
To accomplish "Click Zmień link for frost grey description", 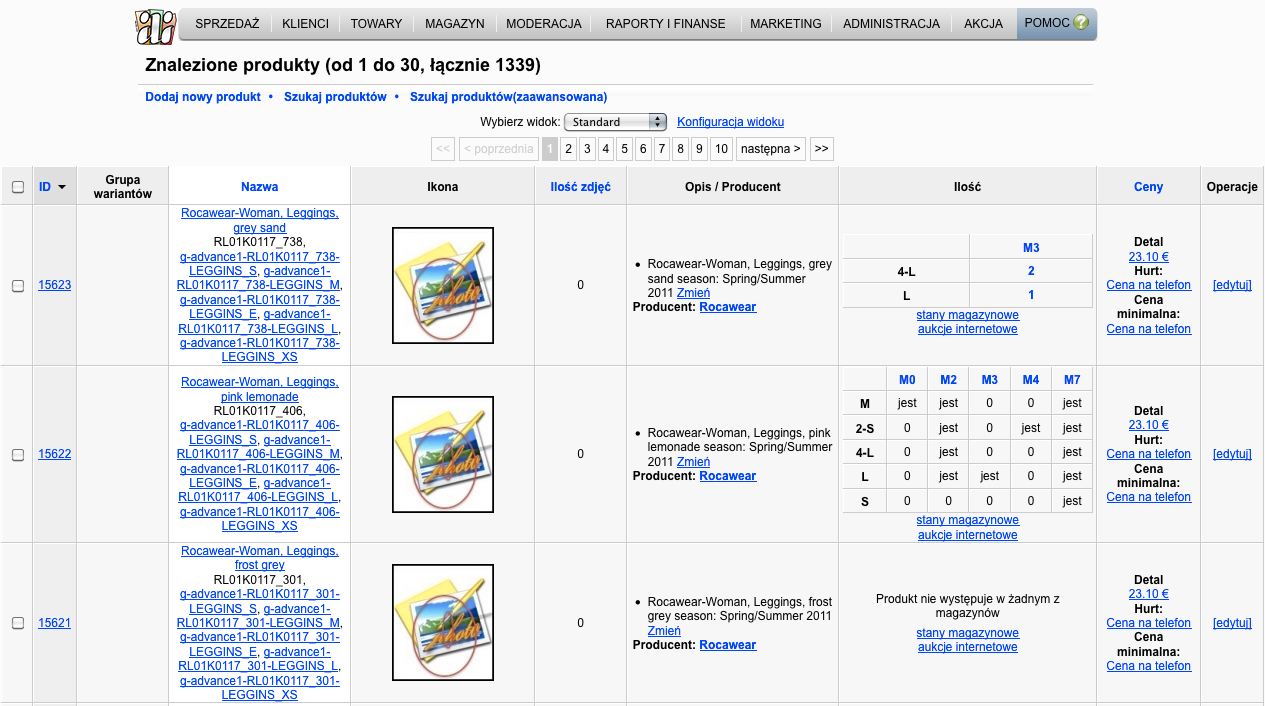I will tap(664, 631).
